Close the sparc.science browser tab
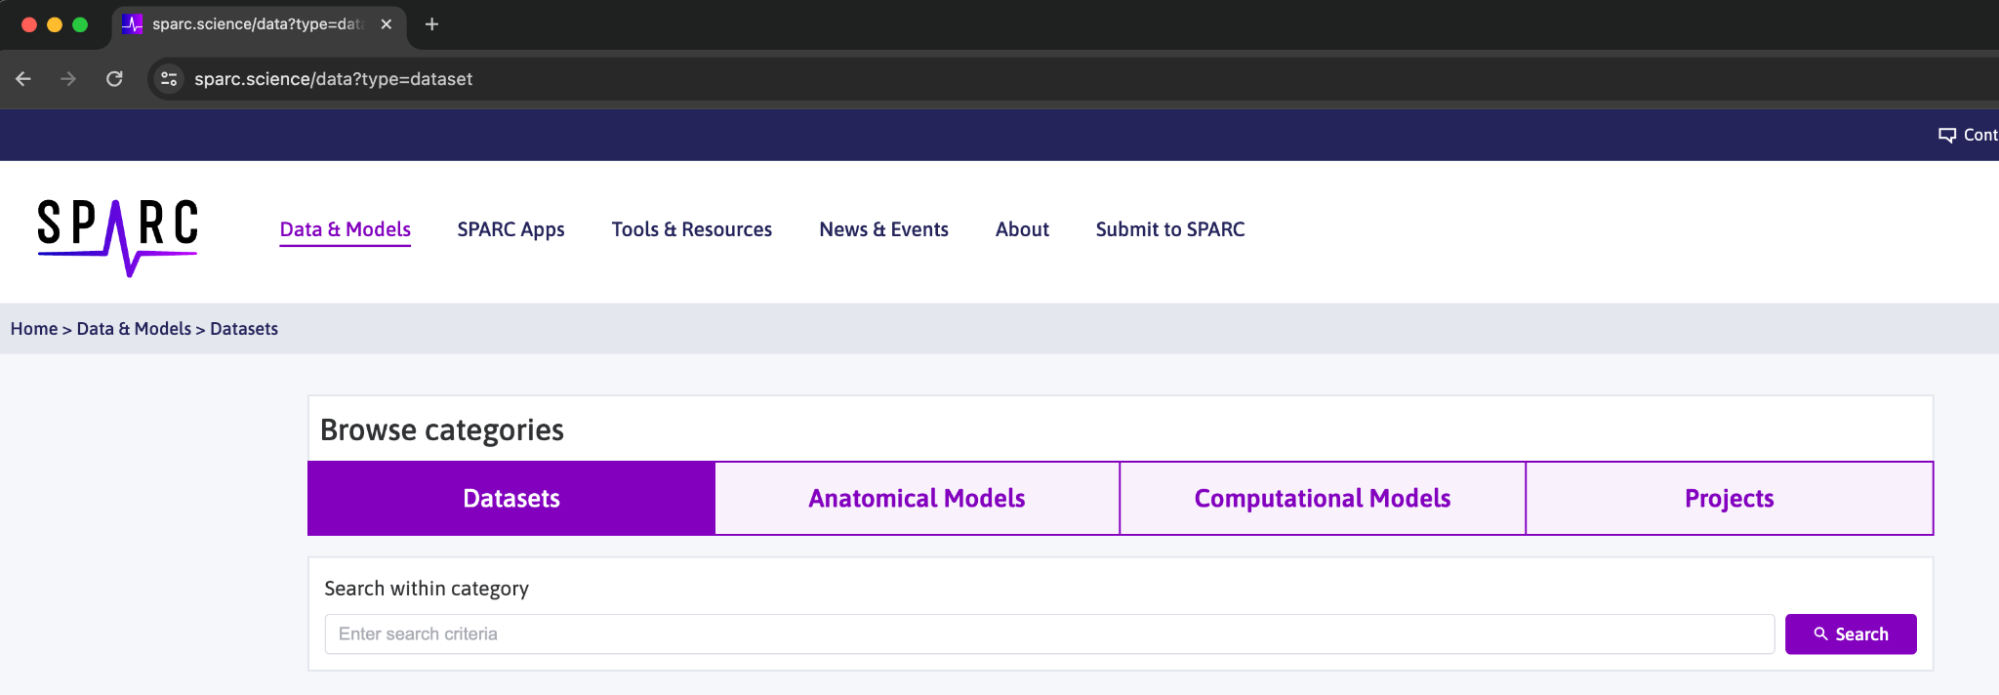 [386, 24]
